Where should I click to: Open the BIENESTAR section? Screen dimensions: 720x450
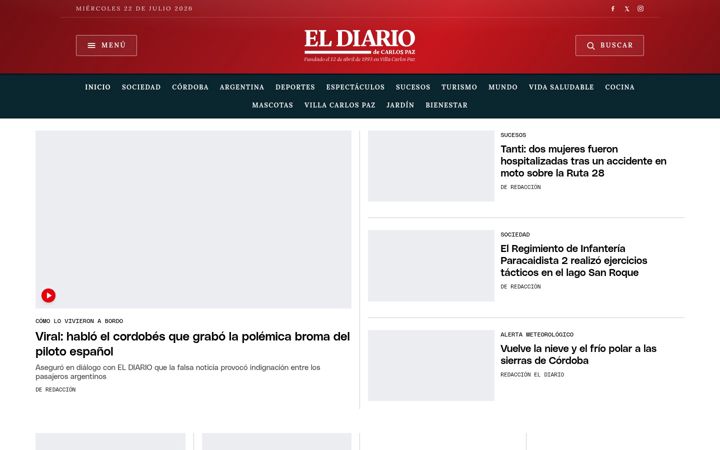pos(446,105)
